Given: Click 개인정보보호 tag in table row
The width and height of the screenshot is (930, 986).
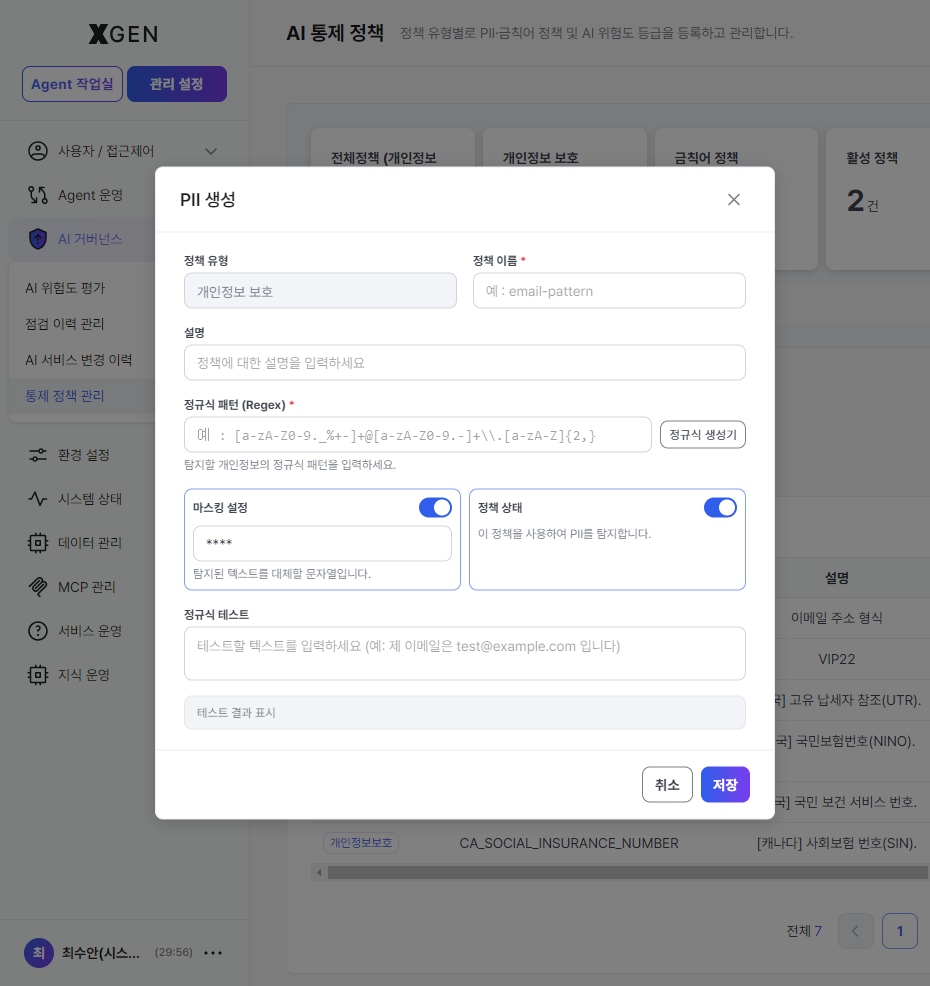Looking at the screenshot, I should tap(361, 843).
